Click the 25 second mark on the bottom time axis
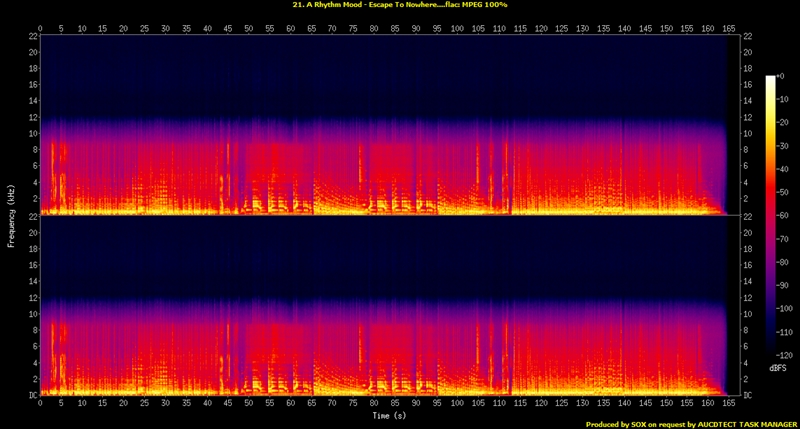 point(145,402)
